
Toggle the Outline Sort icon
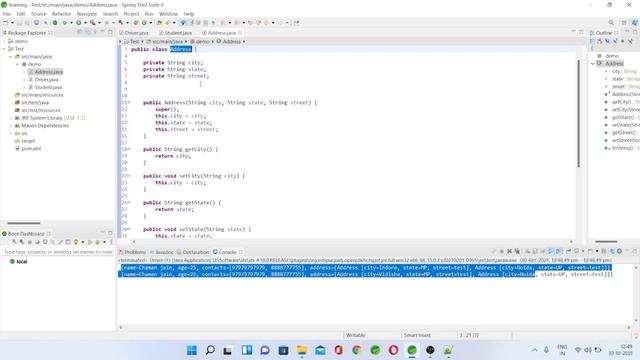pyautogui.click(x=600, y=41)
